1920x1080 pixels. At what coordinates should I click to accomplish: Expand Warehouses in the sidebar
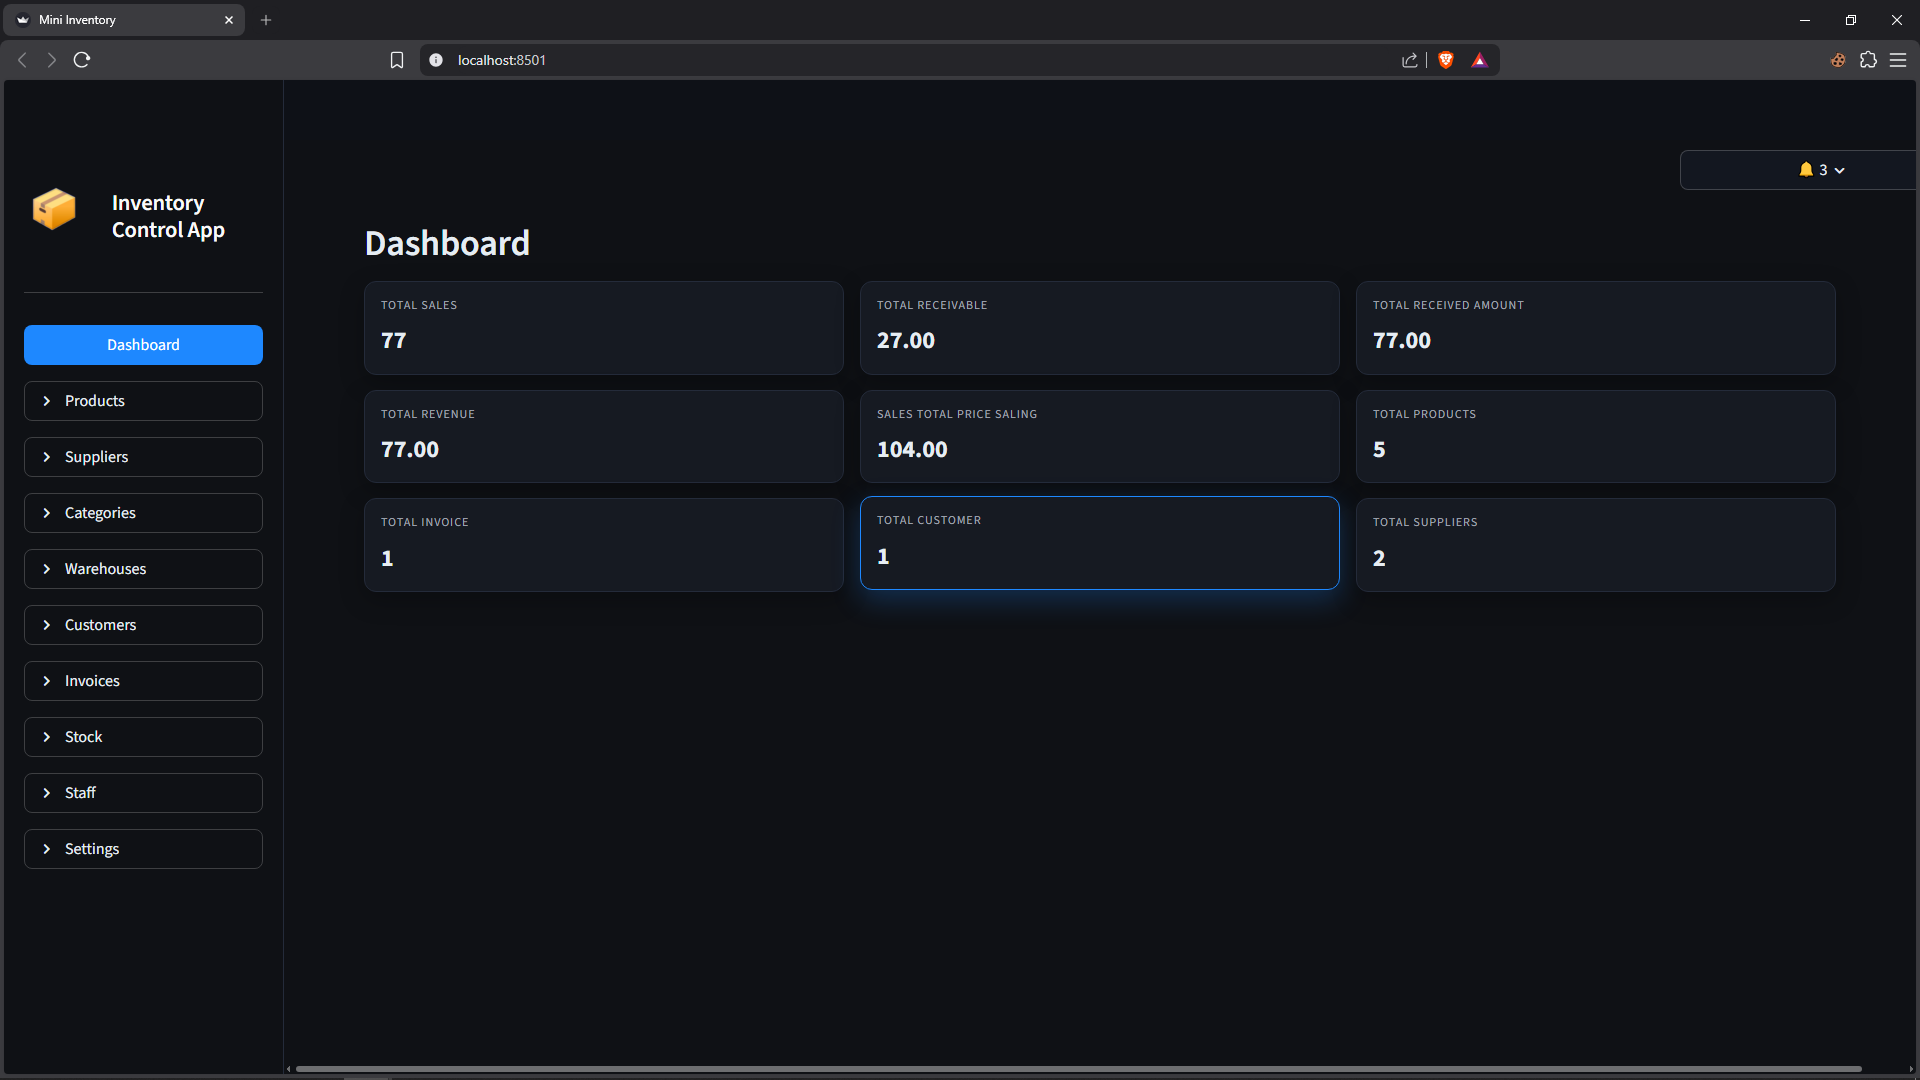coord(143,569)
